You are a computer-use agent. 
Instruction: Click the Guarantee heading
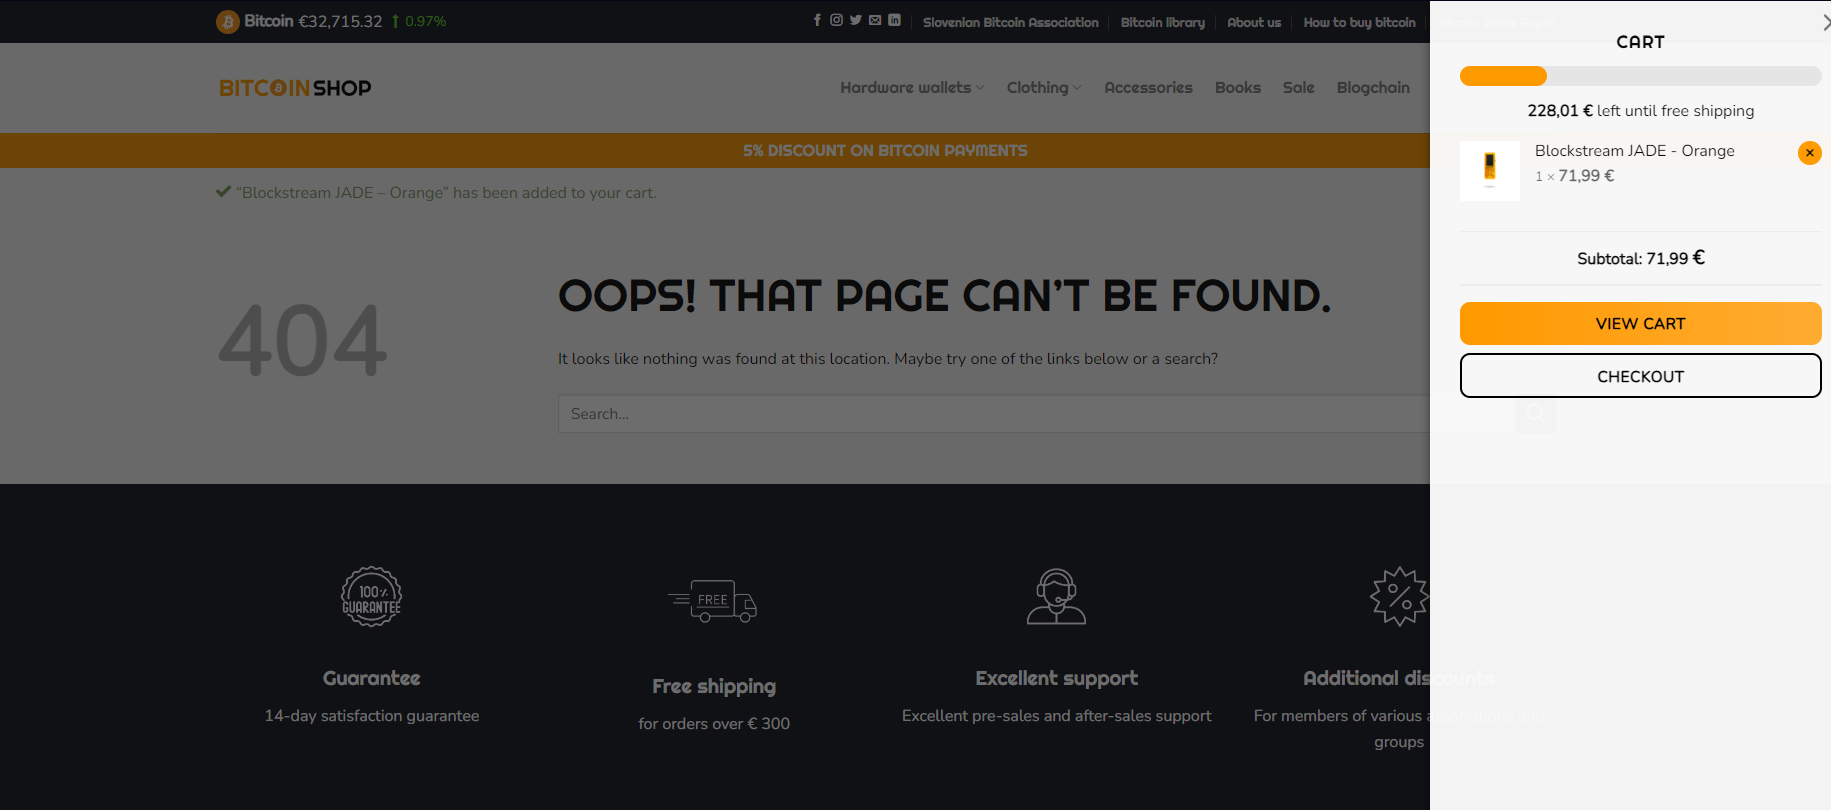pyautogui.click(x=371, y=678)
